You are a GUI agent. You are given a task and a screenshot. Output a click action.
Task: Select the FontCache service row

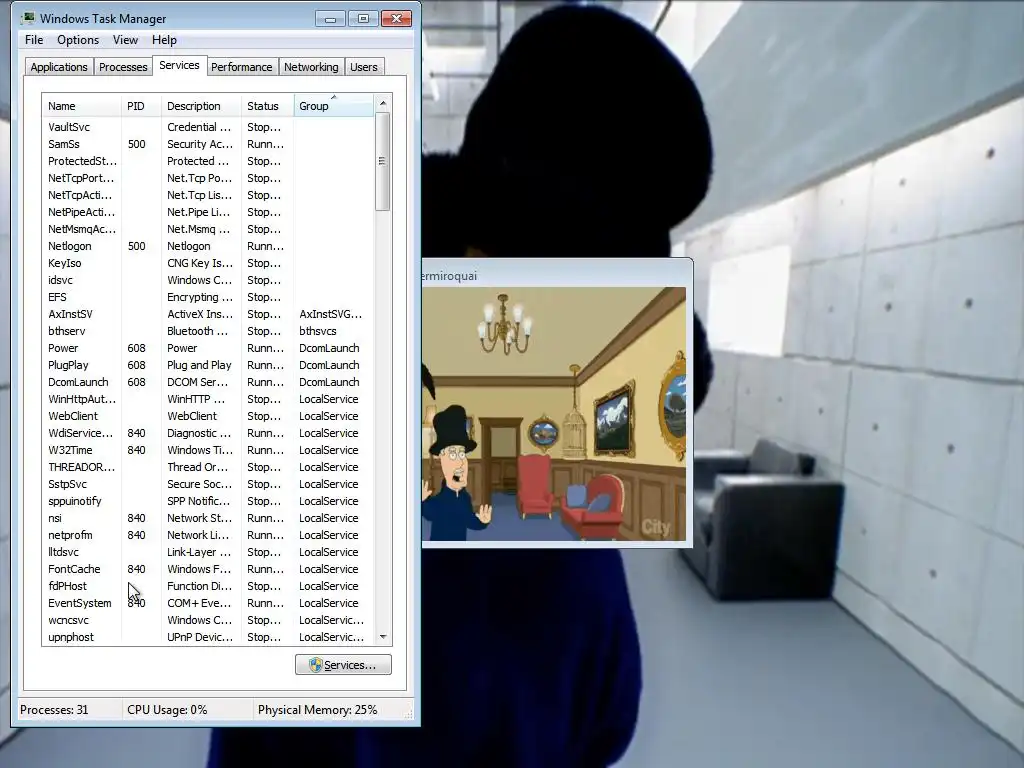(x=208, y=568)
